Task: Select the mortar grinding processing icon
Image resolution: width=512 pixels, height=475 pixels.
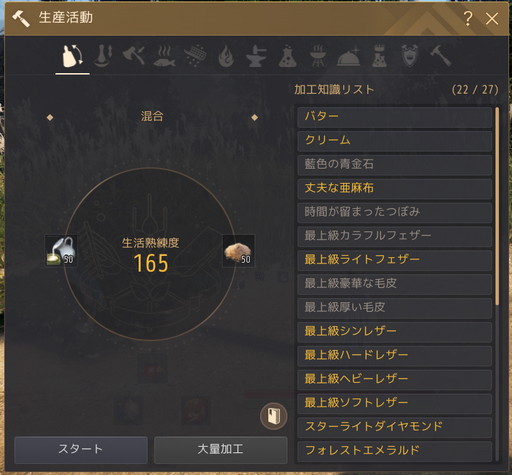Action: coord(103,56)
